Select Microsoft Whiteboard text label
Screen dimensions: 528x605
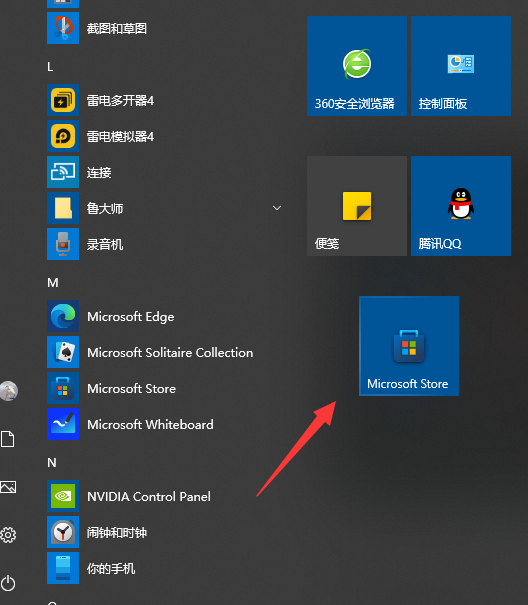click(150, 425)
